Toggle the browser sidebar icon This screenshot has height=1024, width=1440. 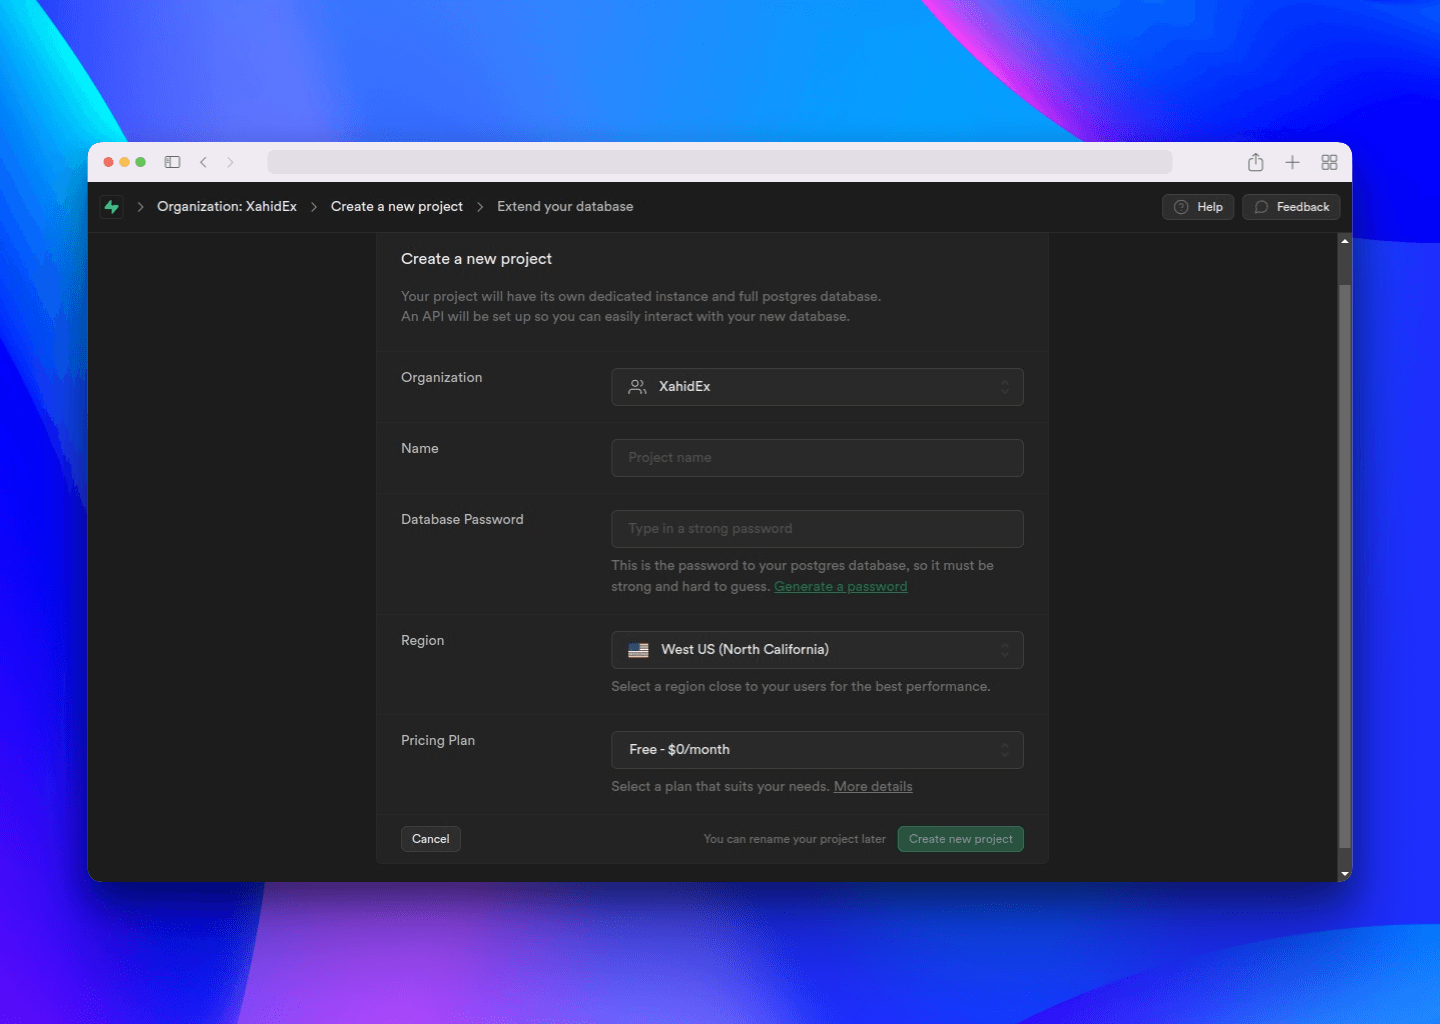(172, 161)
